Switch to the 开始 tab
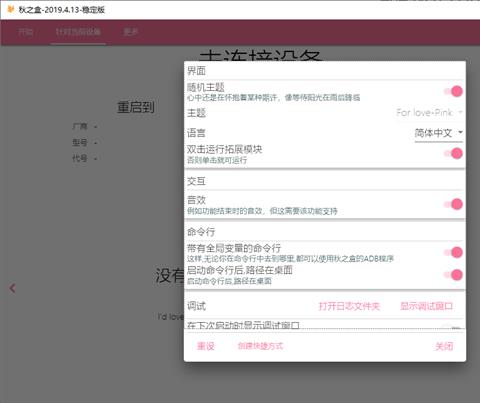Image resolution: width=480 pixels, height=403 pixels. 25,32
